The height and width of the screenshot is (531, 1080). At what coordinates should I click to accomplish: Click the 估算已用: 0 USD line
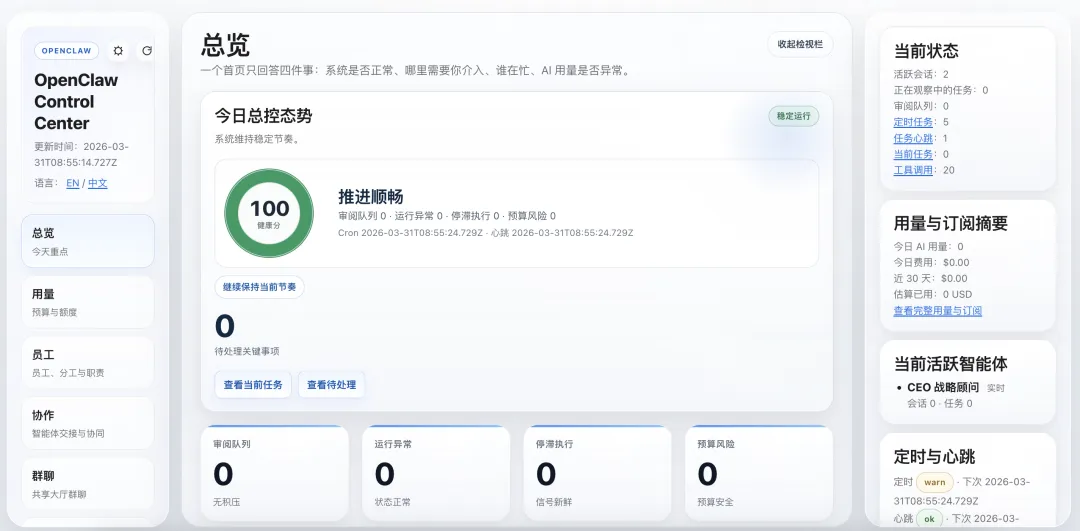[933, 294]
